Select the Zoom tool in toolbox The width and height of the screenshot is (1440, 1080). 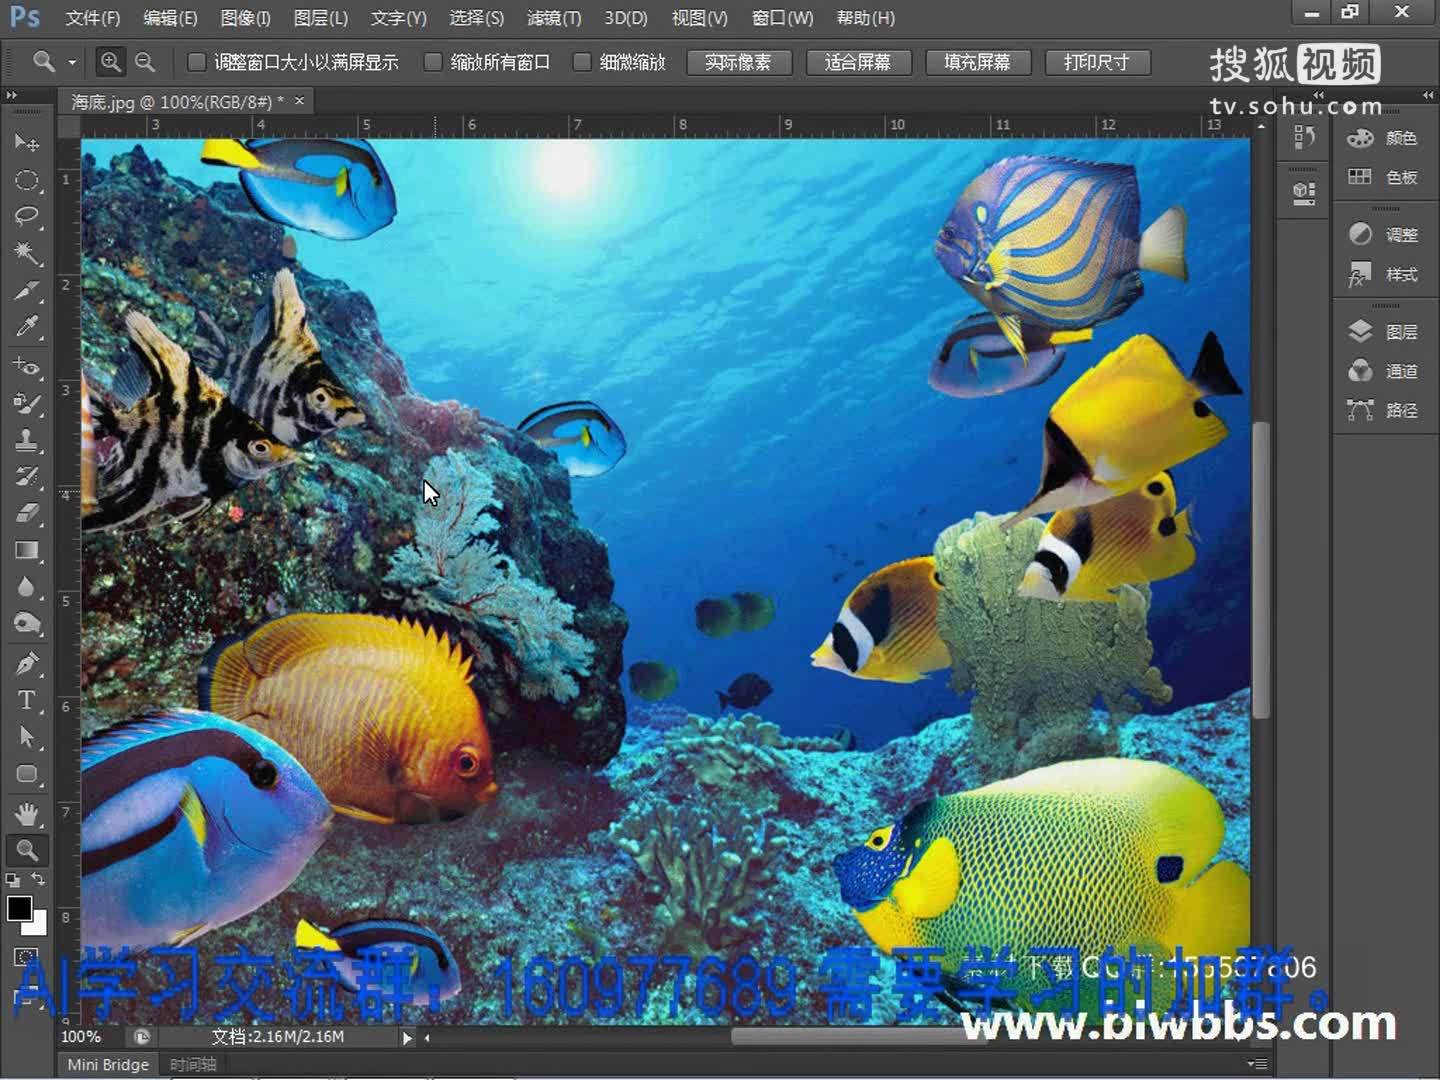pyautogui.click(x=27, y=850)
